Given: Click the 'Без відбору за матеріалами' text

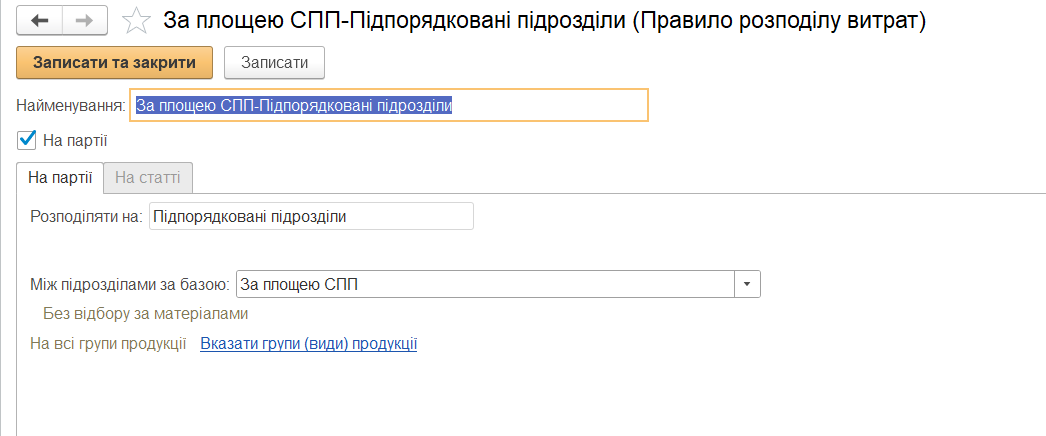Looking at the screenshot, I should [146, 313].
